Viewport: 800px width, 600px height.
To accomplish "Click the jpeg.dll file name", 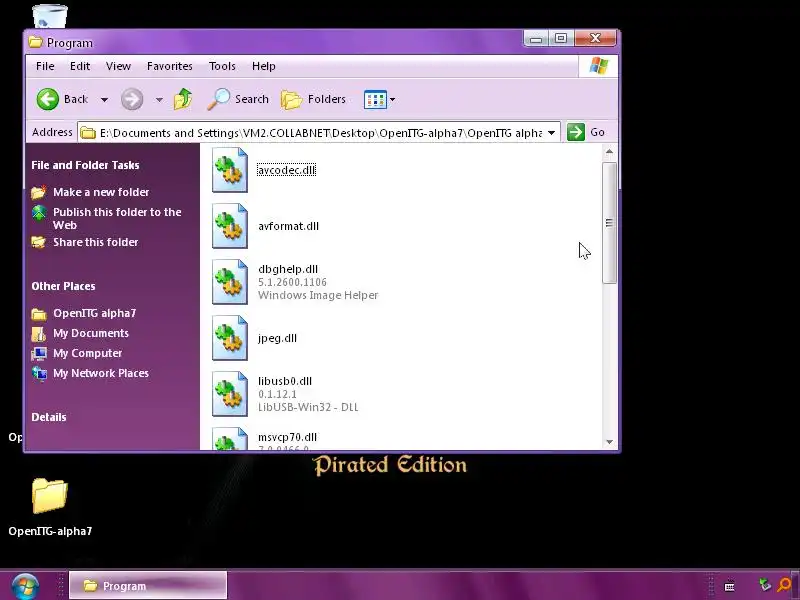I will [277, 338].
